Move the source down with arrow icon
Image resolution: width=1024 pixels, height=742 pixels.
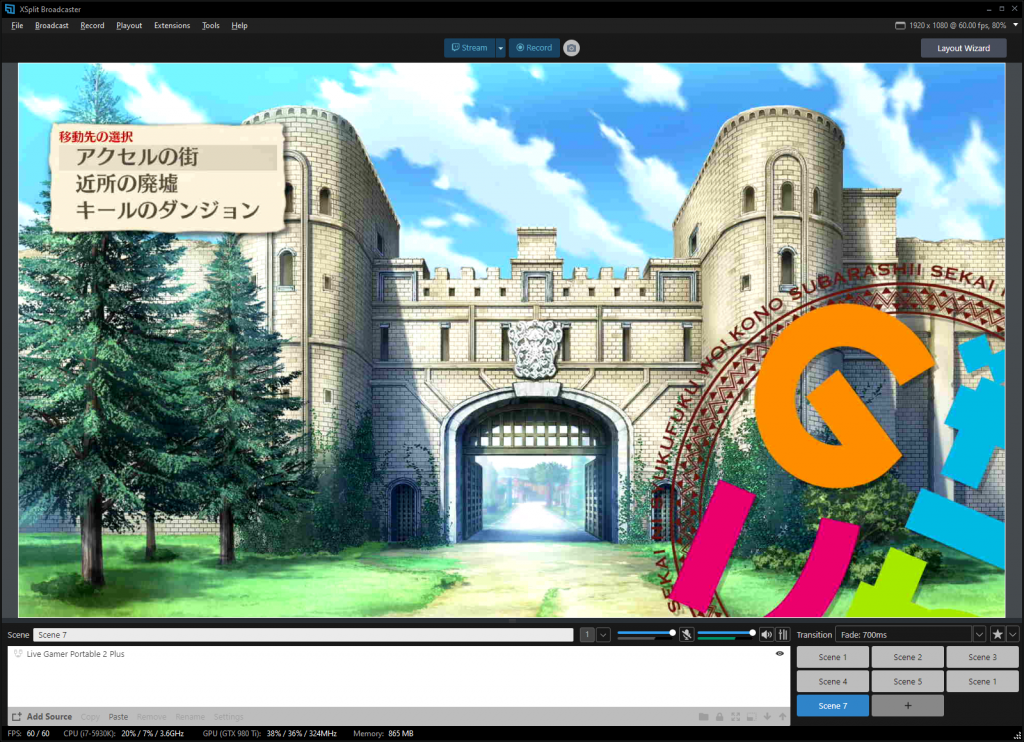click(767, 717)
